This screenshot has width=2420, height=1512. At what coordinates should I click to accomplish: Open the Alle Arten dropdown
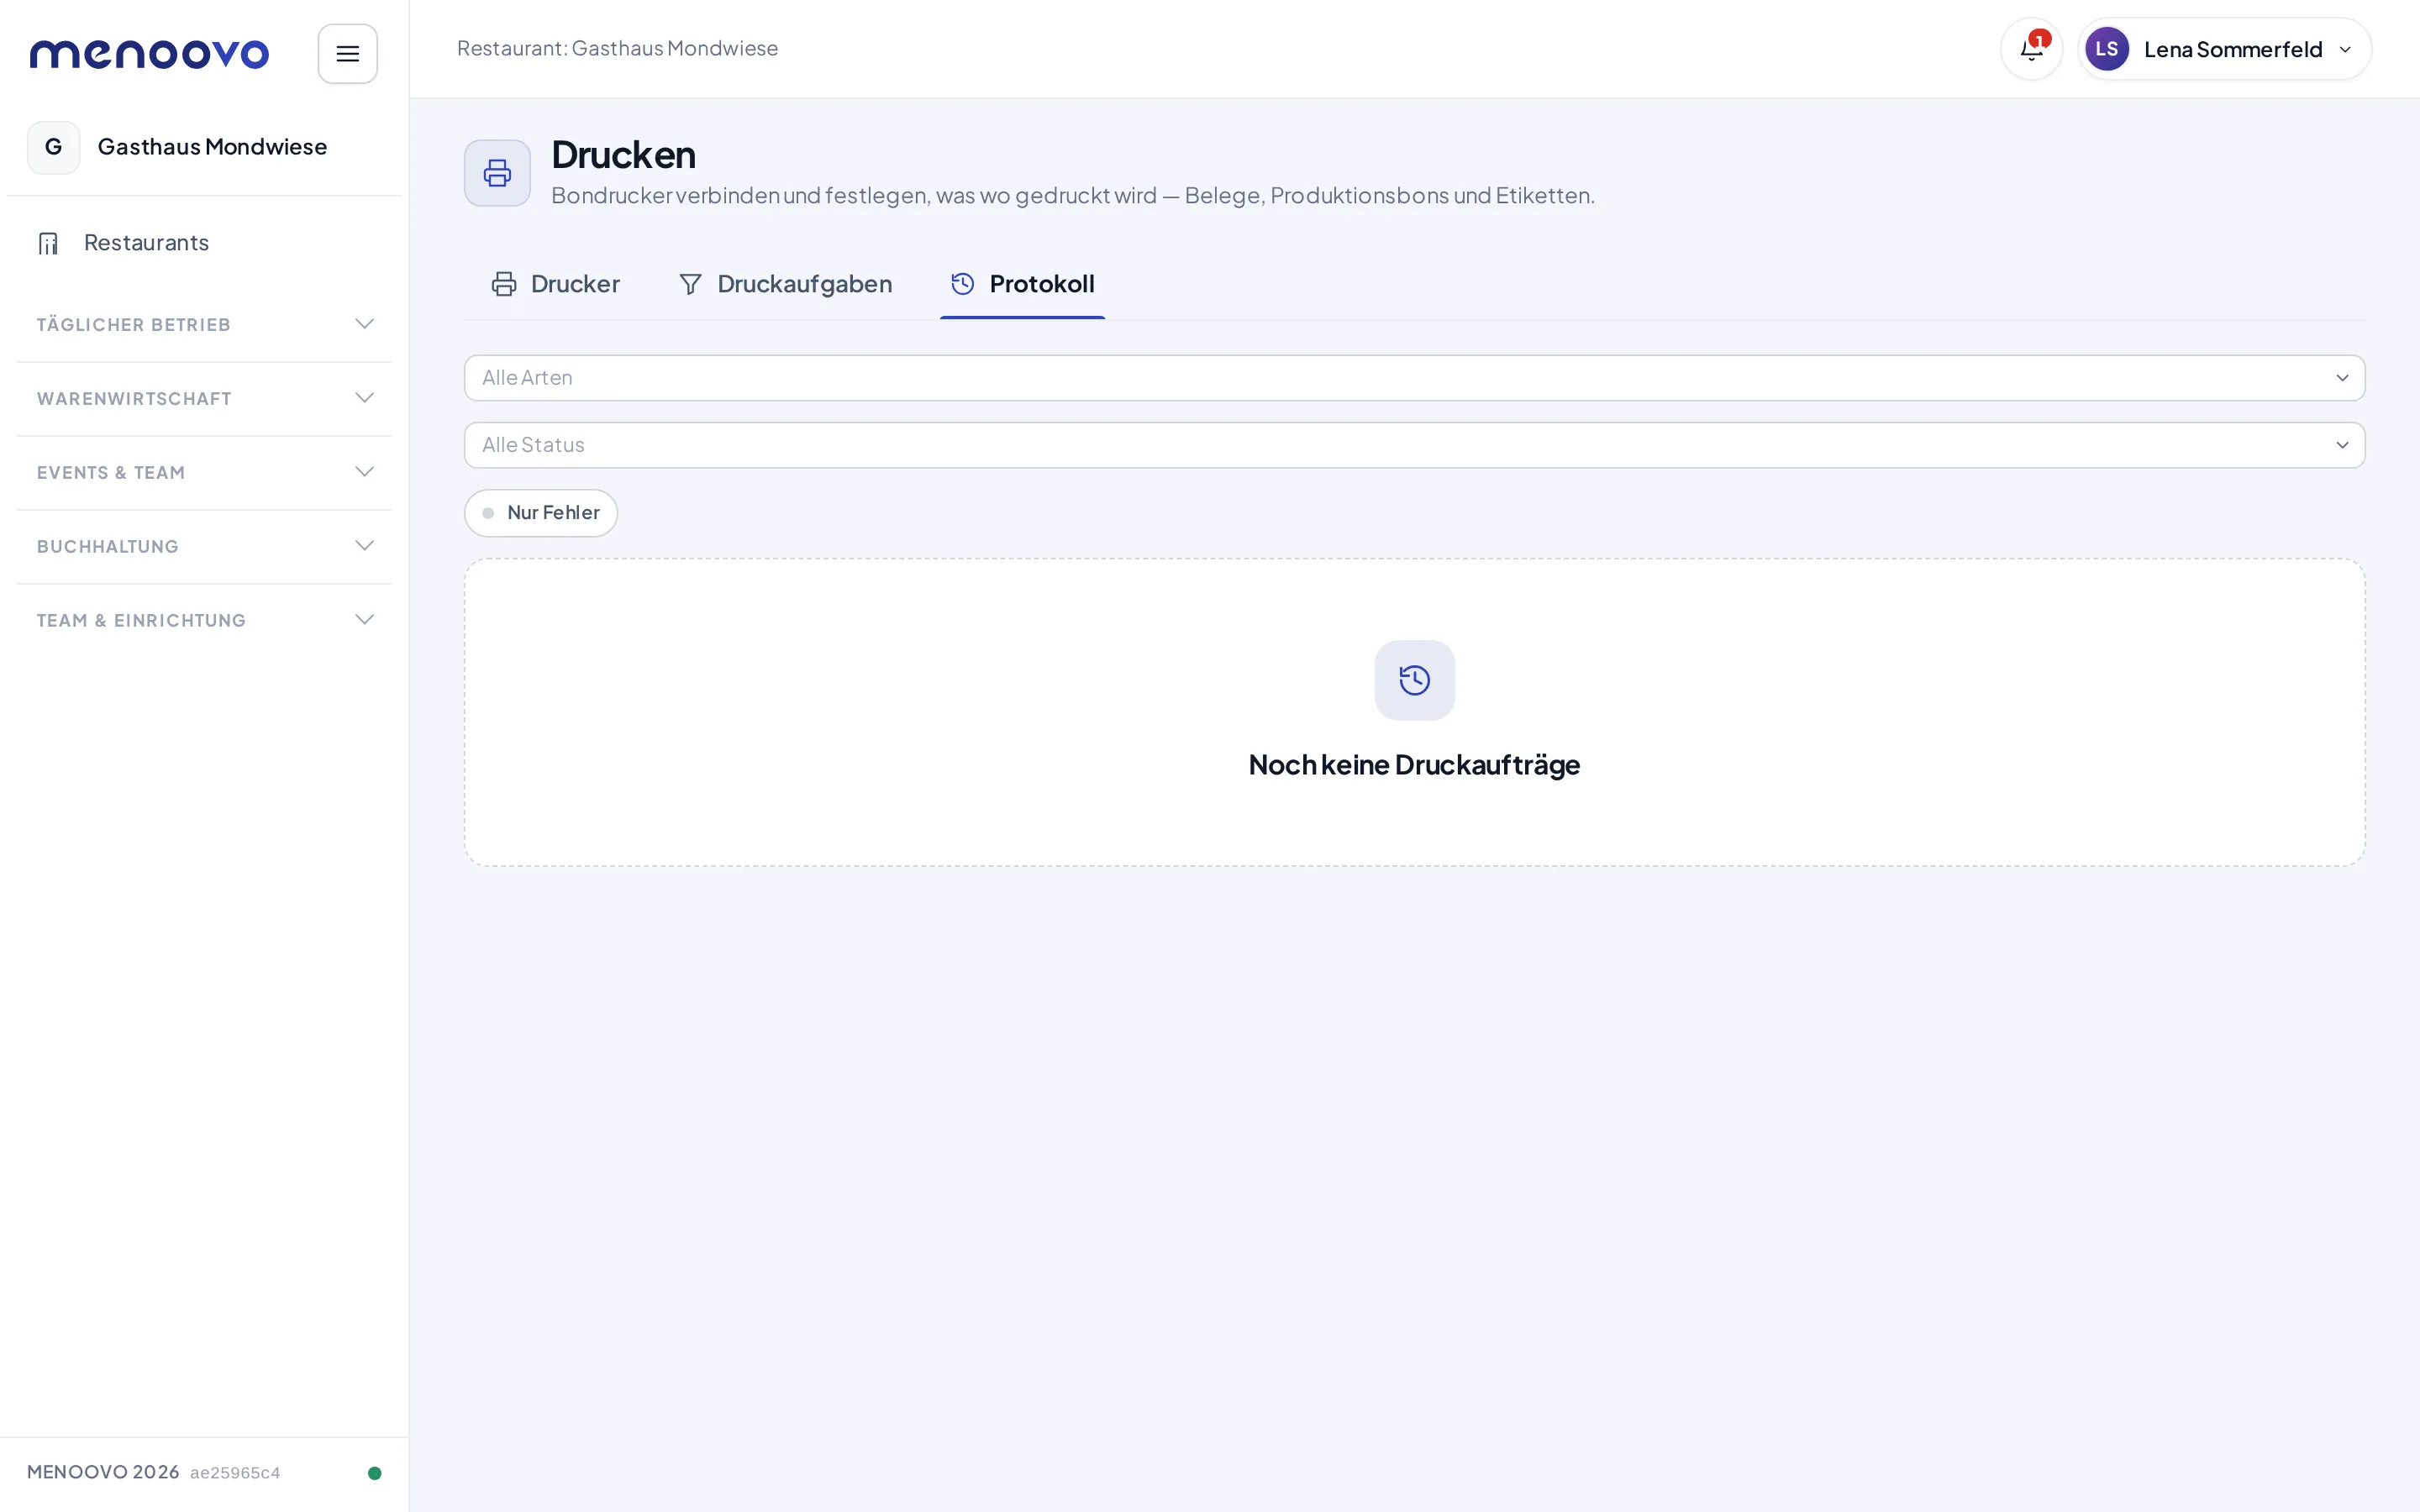pos(1414,378)
